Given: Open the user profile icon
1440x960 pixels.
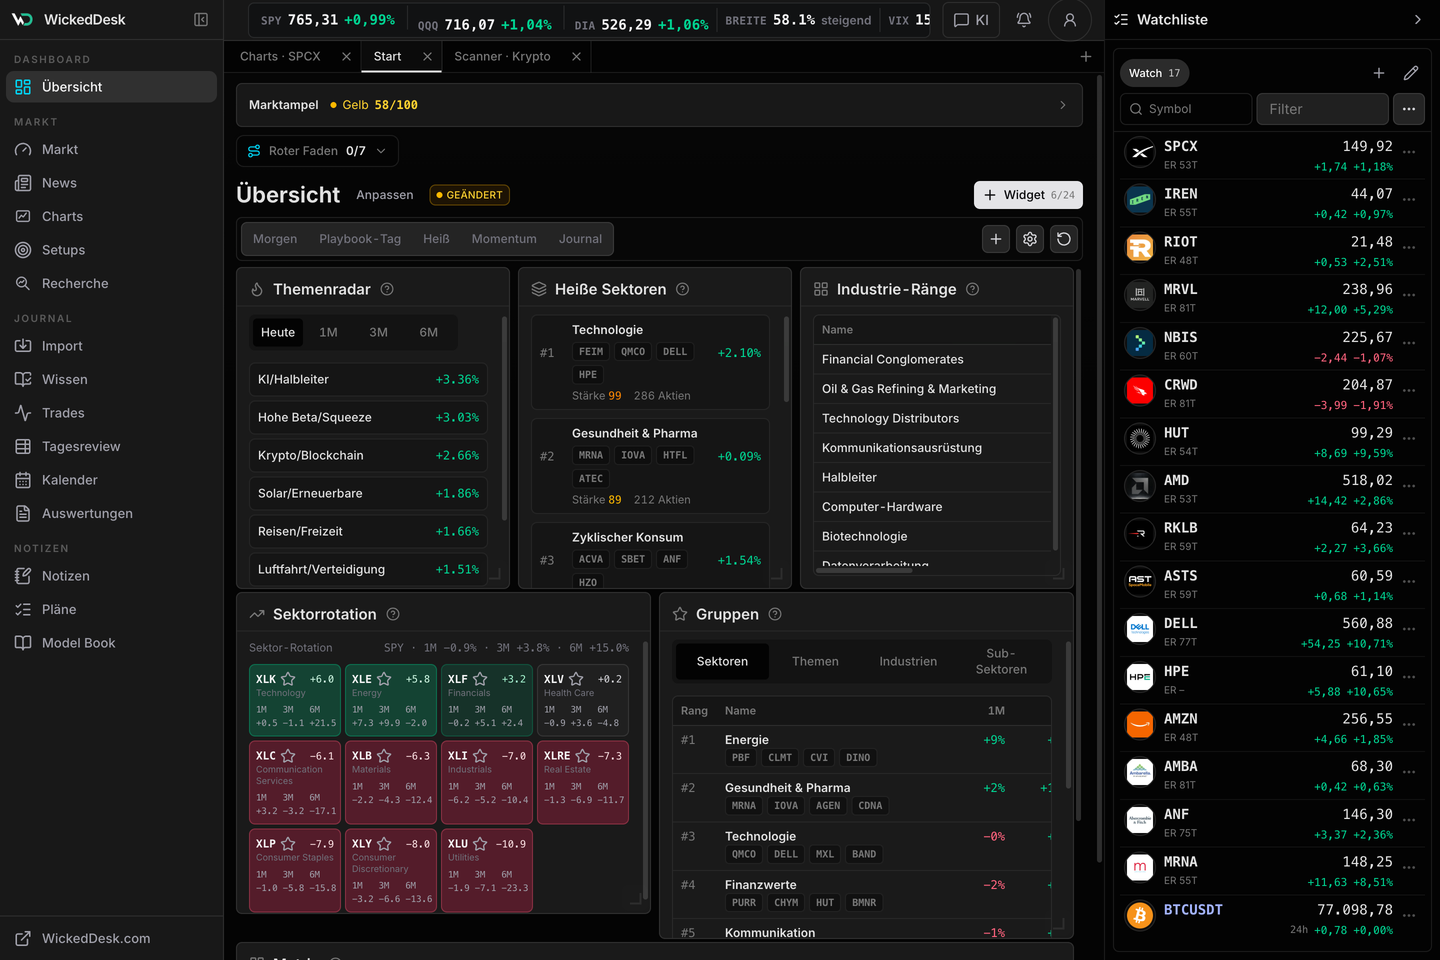Looking at the screenshot, I should (1070, 19).
